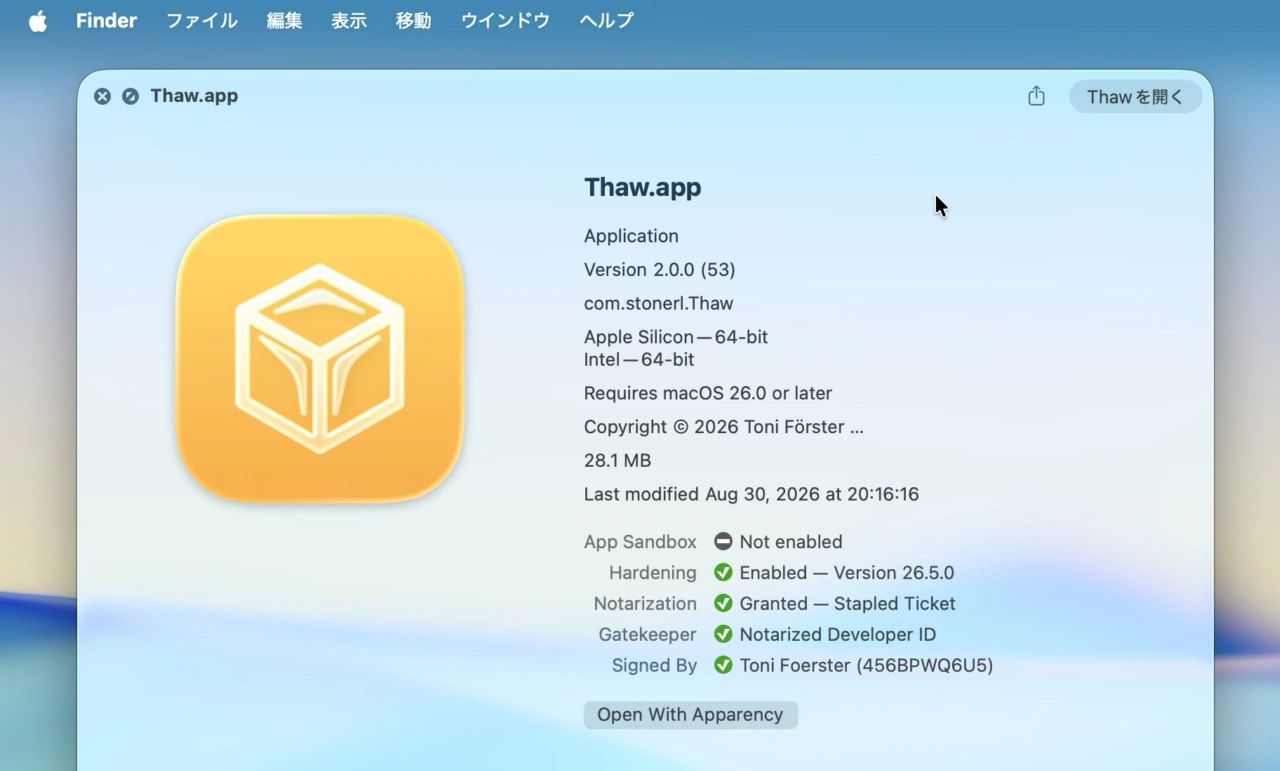Click the Not enabled sandbox value
1280x771 pixels.
[x=791, y=542]
